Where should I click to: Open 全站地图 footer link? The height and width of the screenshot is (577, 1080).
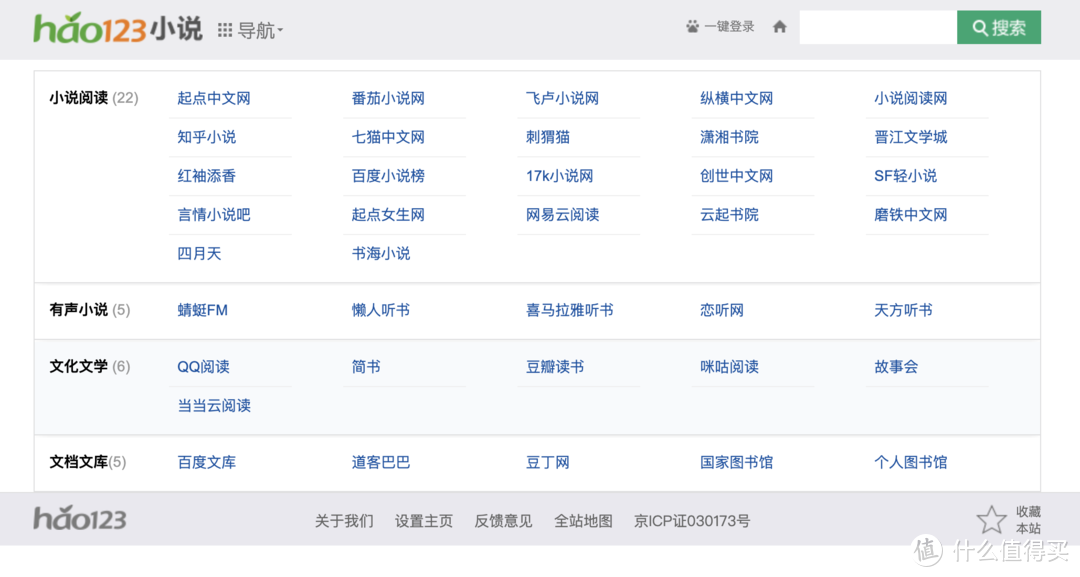(583, 521)
